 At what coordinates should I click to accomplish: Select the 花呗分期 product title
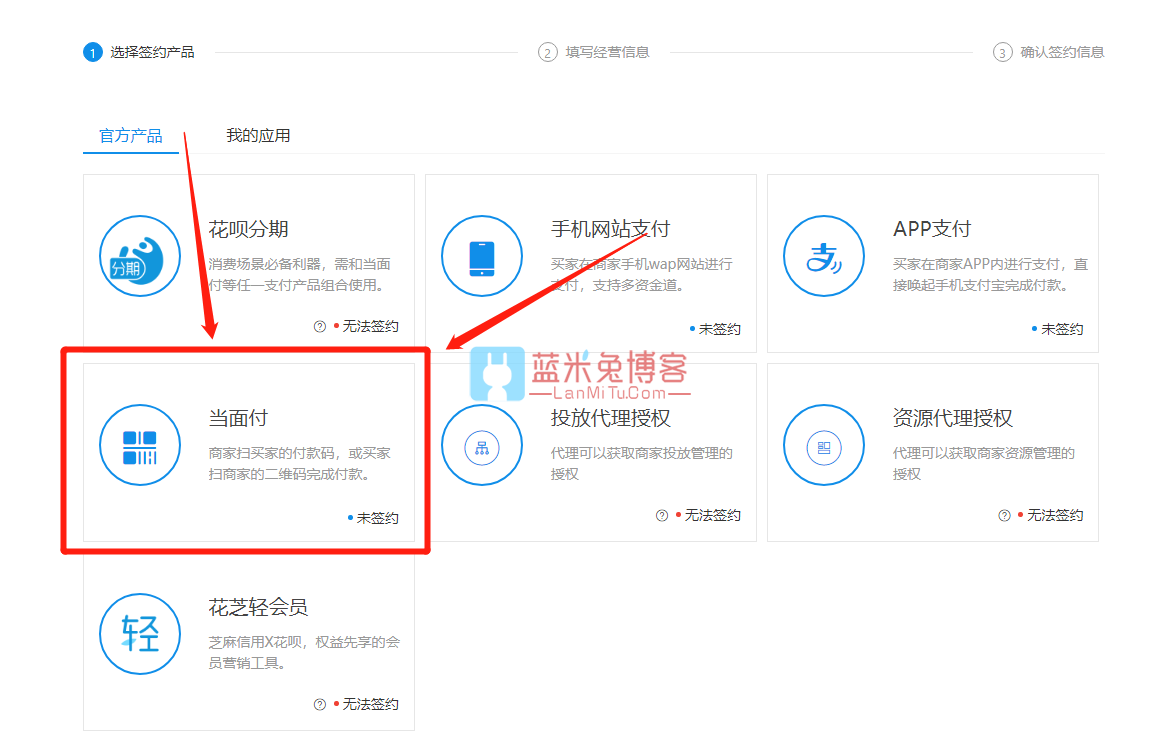(x=249, y=229)
